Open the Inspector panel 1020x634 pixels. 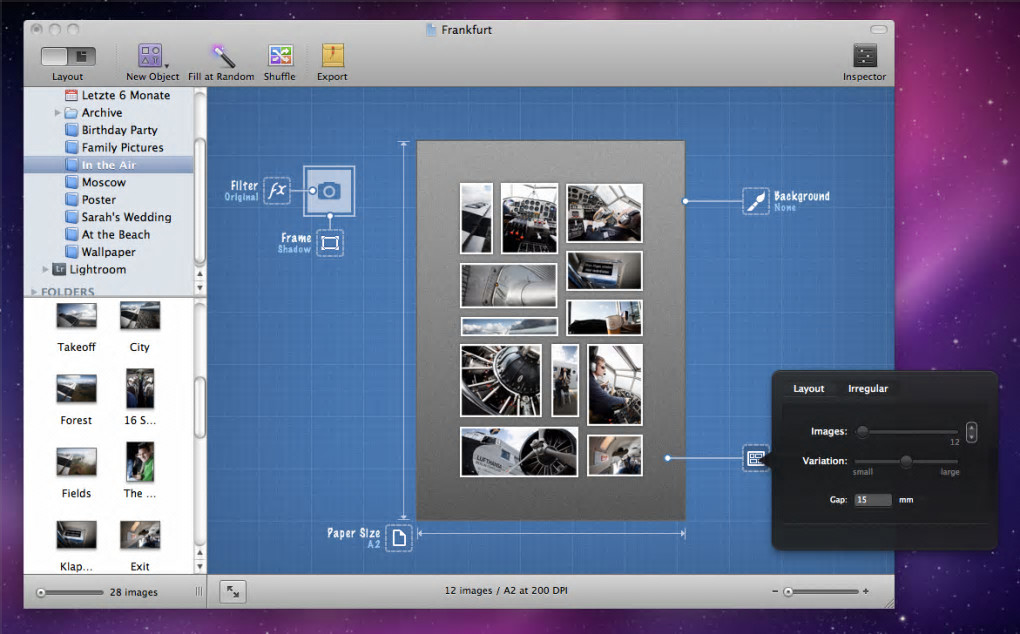click(x=864, y=56)
